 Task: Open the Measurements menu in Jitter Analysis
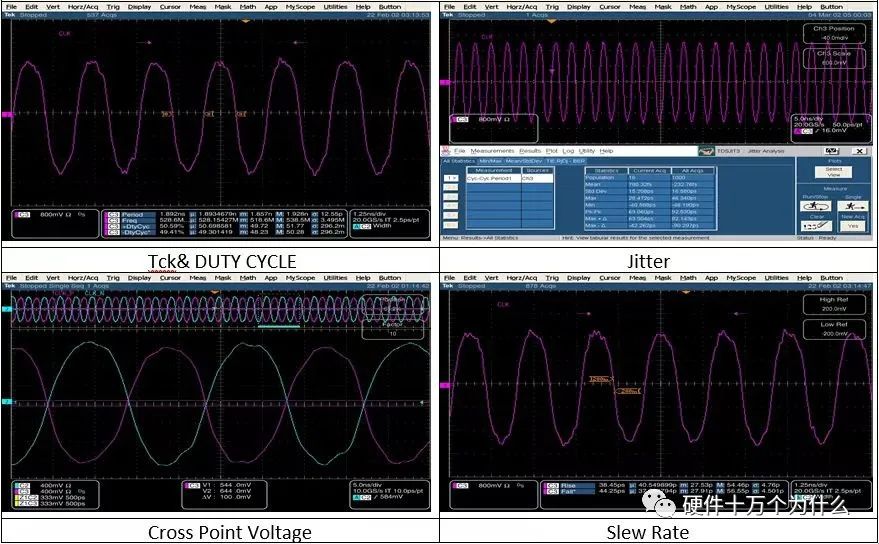pyautogui.click(x=493, y=151)
